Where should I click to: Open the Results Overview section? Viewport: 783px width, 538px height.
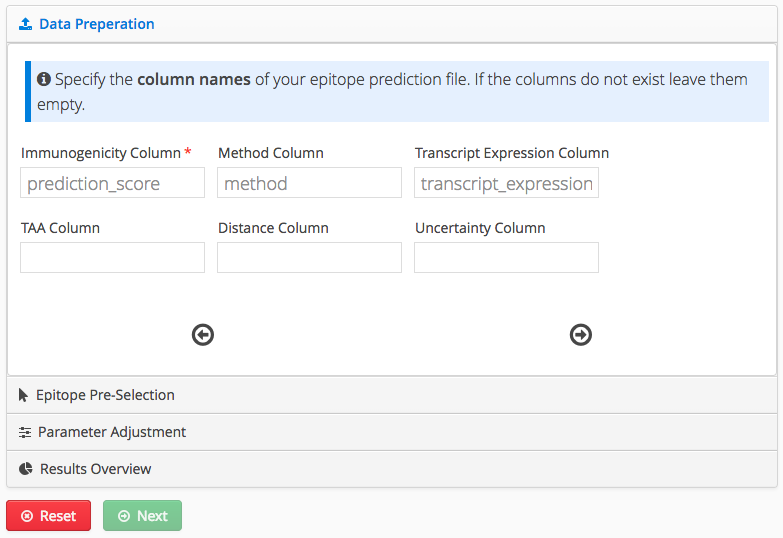tap(96, 469)
